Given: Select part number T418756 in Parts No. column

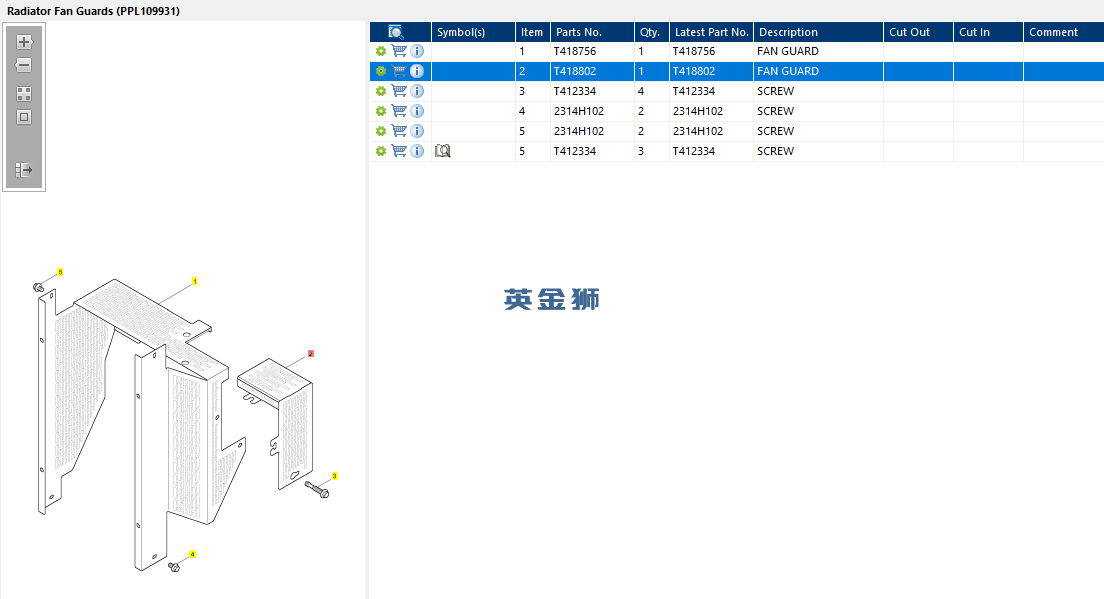Looking at the screenshot, I should click(x=575, y=51).
